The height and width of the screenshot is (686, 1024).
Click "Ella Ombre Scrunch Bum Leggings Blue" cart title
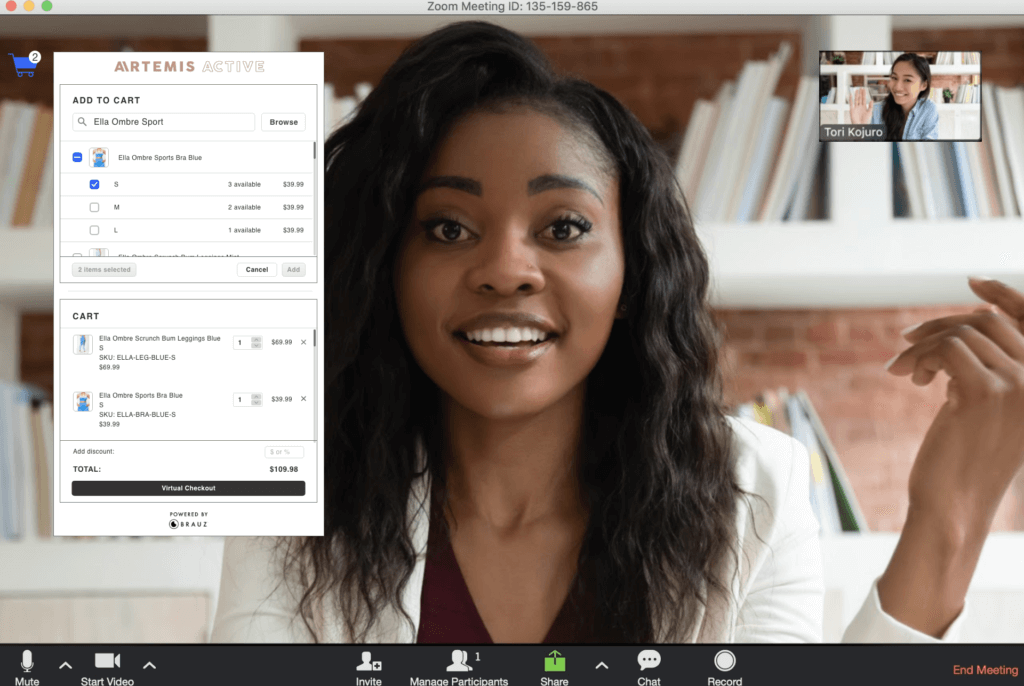click(159, 338)
